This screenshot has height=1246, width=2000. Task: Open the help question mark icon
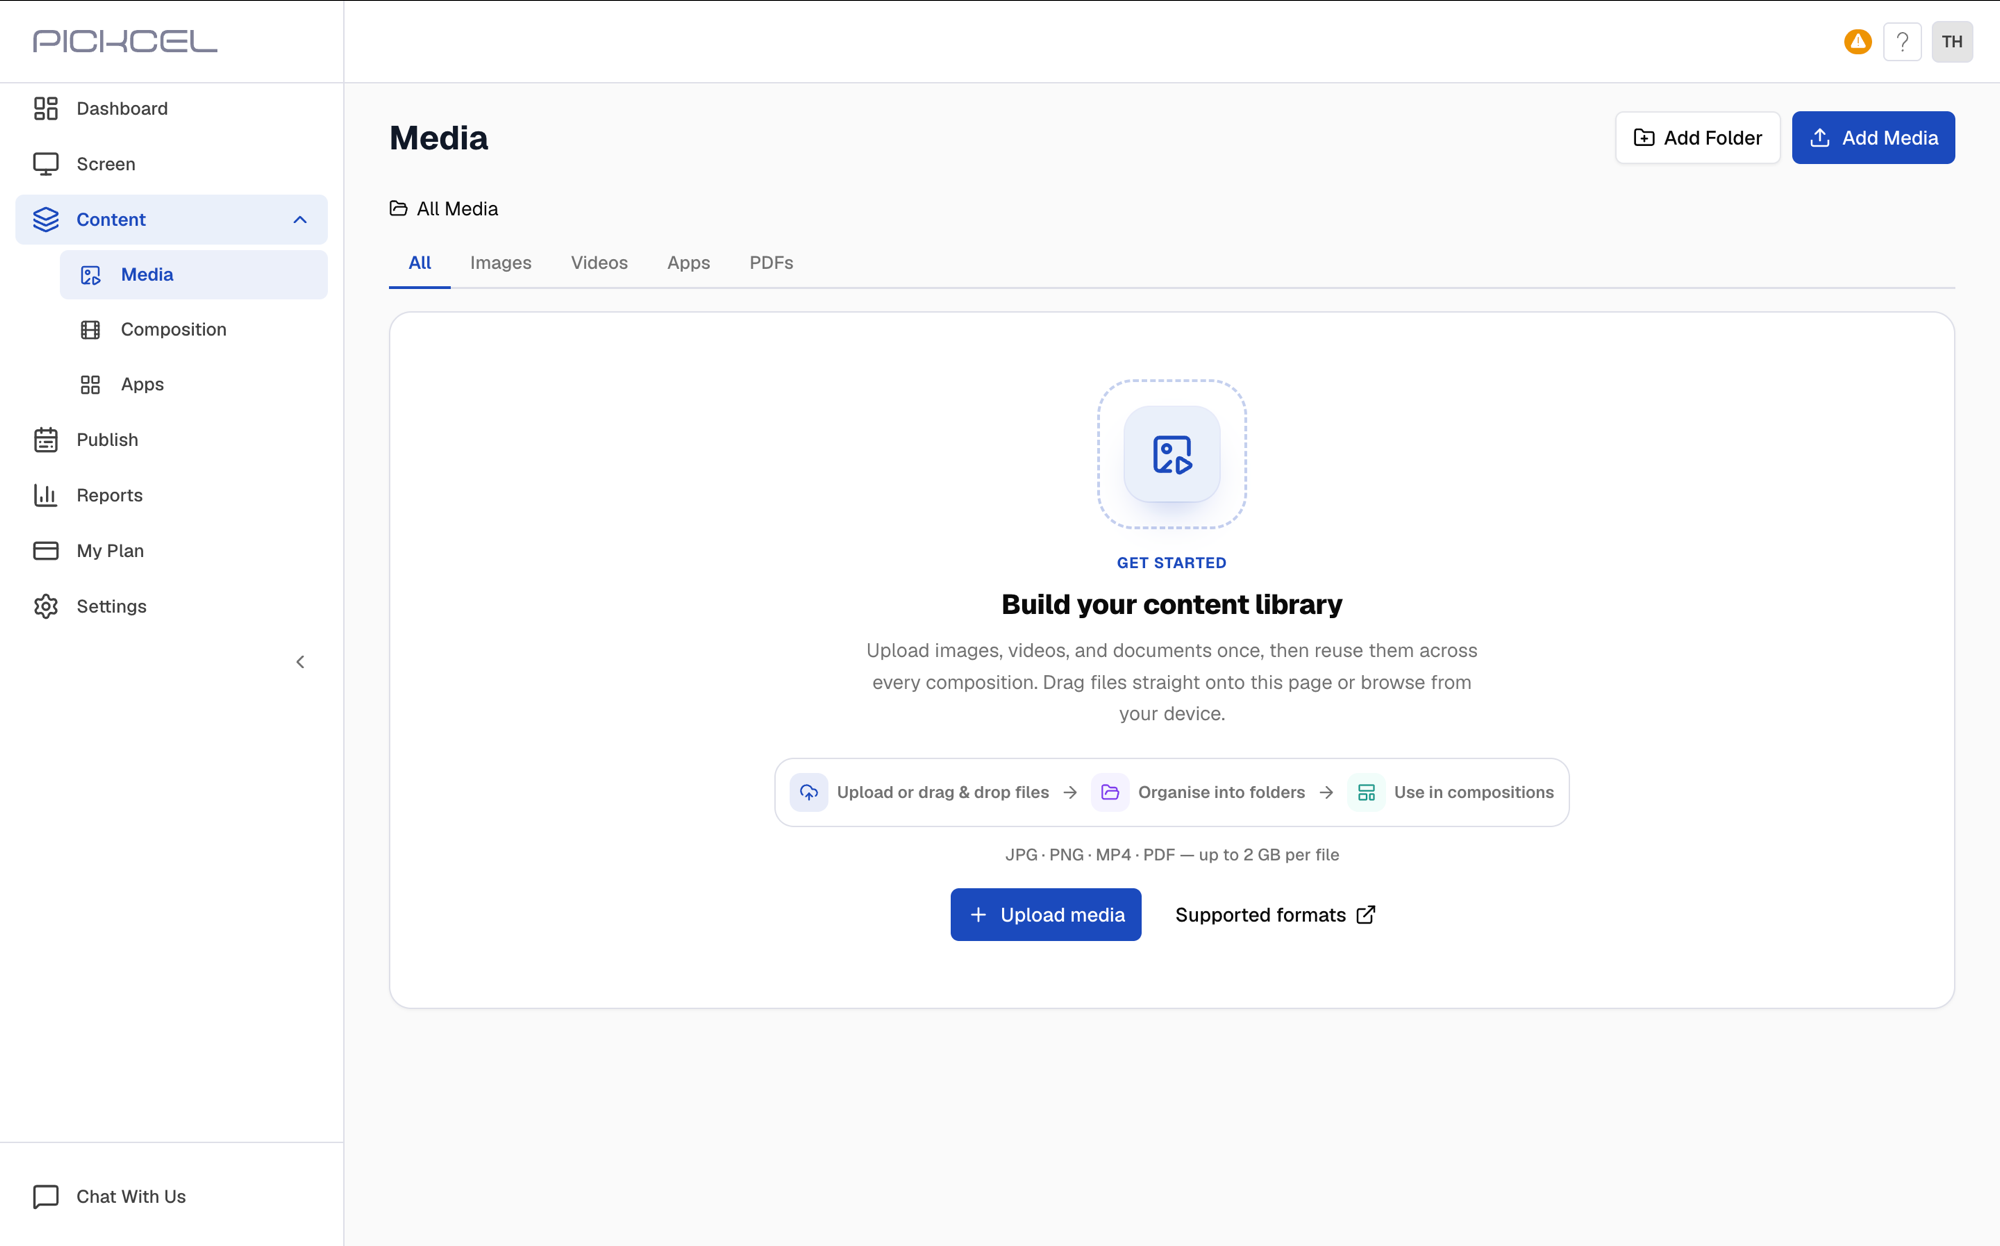coord(1902,42)
